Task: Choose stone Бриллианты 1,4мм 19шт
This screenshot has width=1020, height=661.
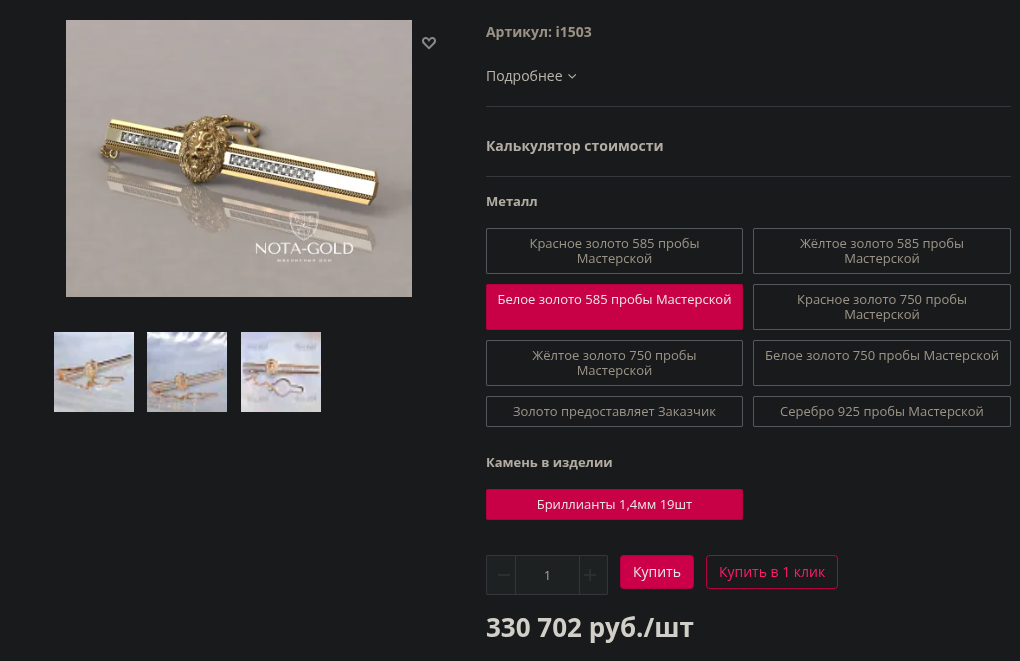Action: pos(614,505)
